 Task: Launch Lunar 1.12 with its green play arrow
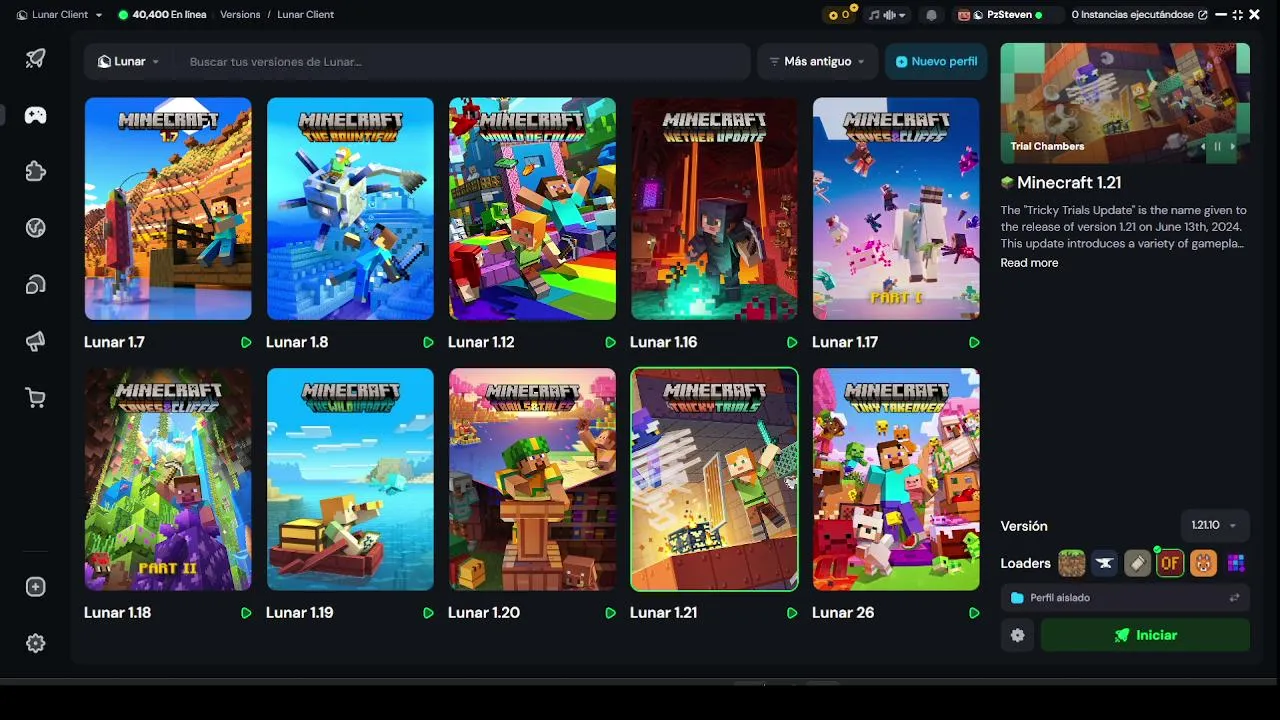point(610,342)
